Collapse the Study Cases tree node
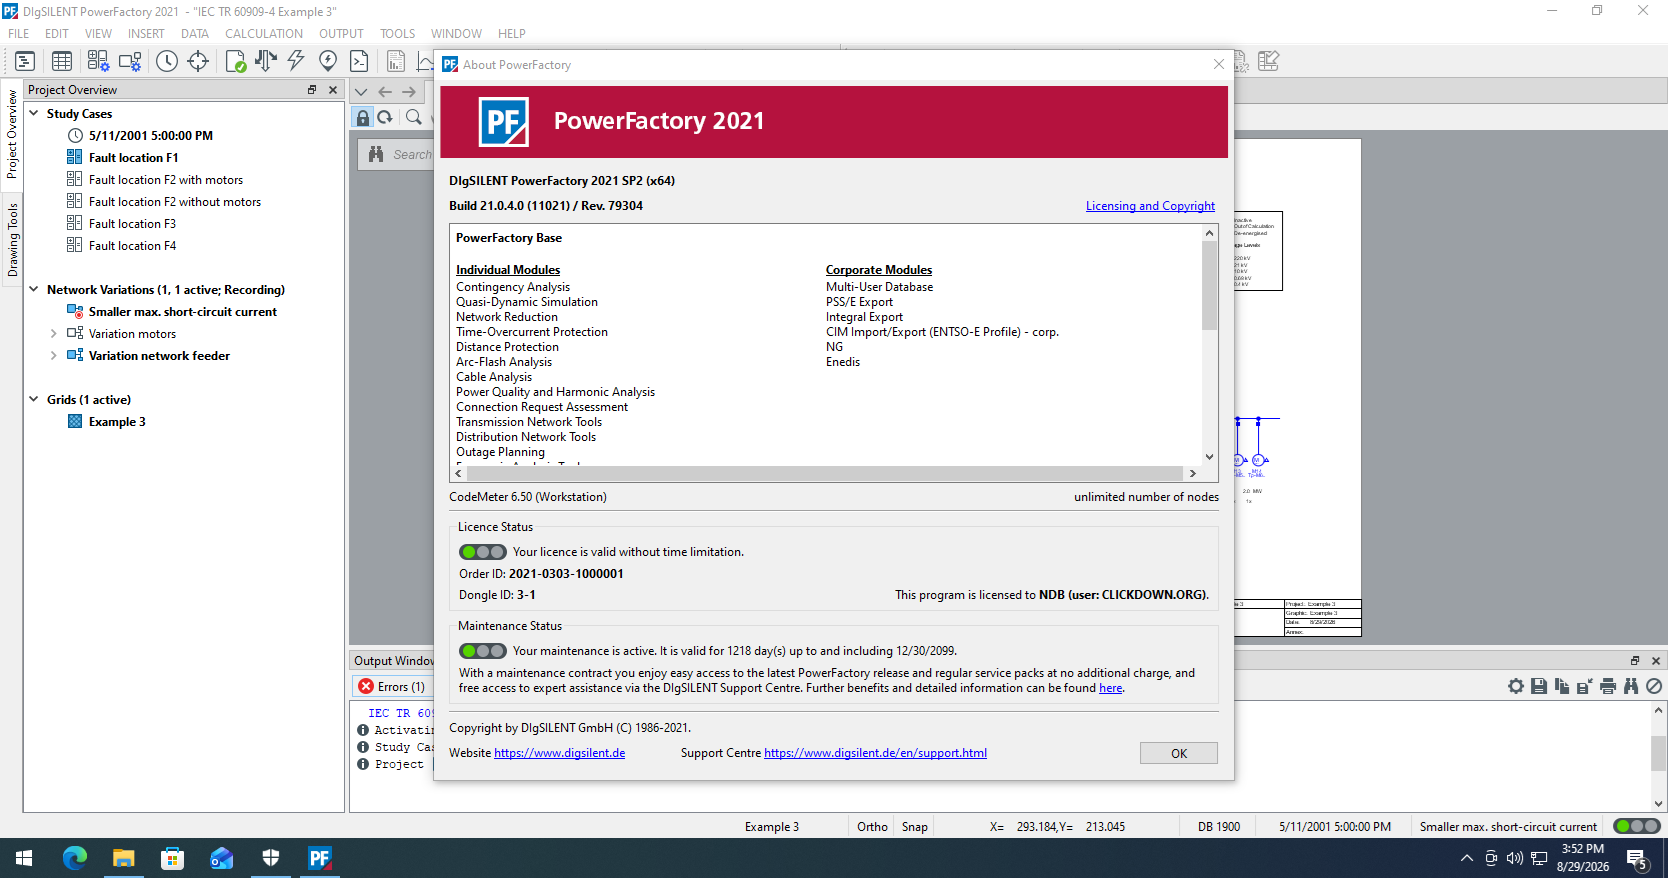This screenshot has width=1668, height=878. click(x=33, y=113)
